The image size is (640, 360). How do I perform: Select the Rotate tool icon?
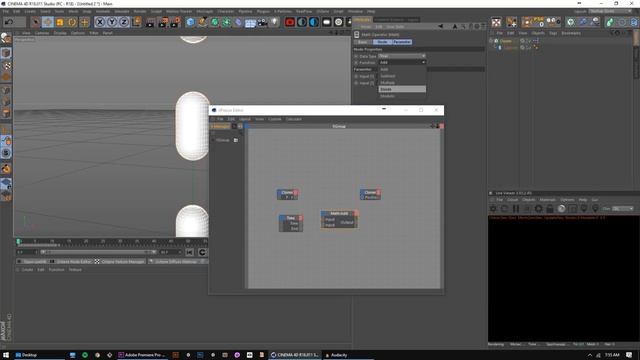click(72, 22)
